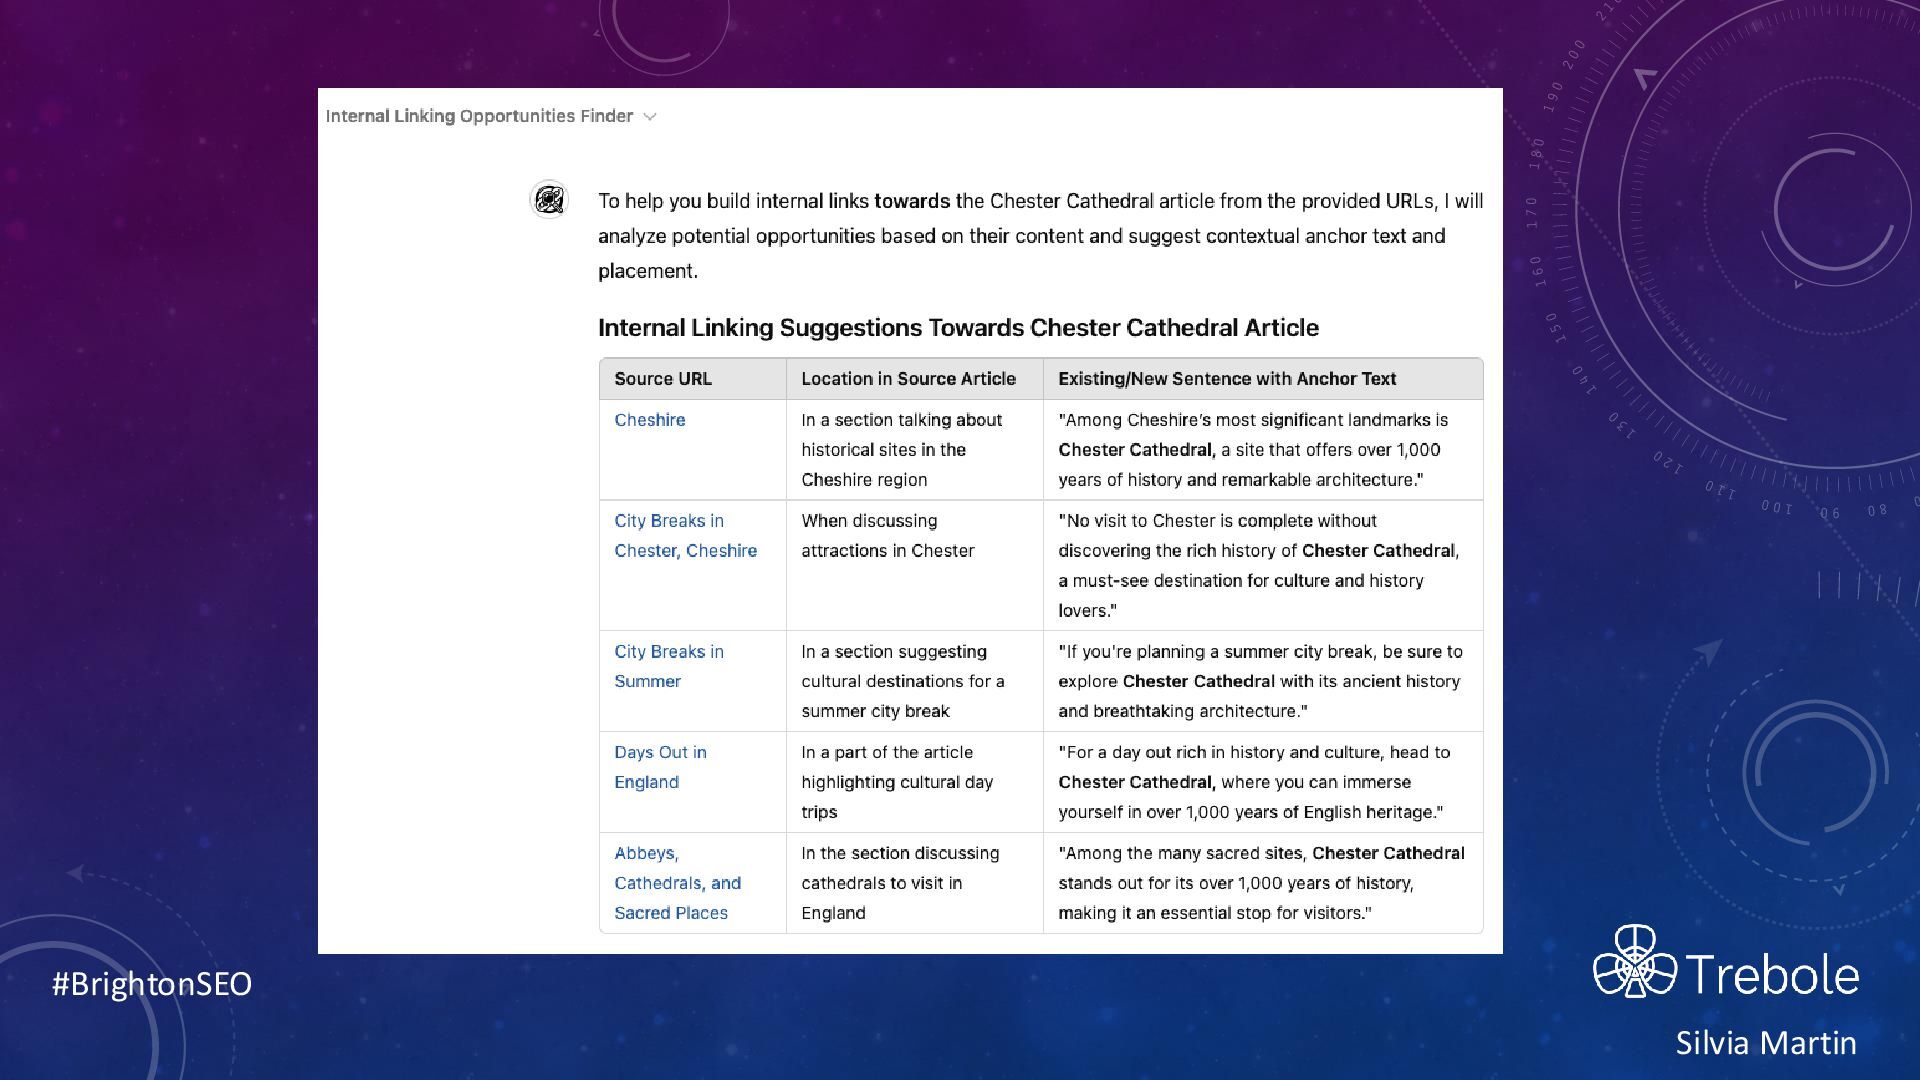
Task: Click the Trebole brand name text
Action: click(x=1771, y=973)
